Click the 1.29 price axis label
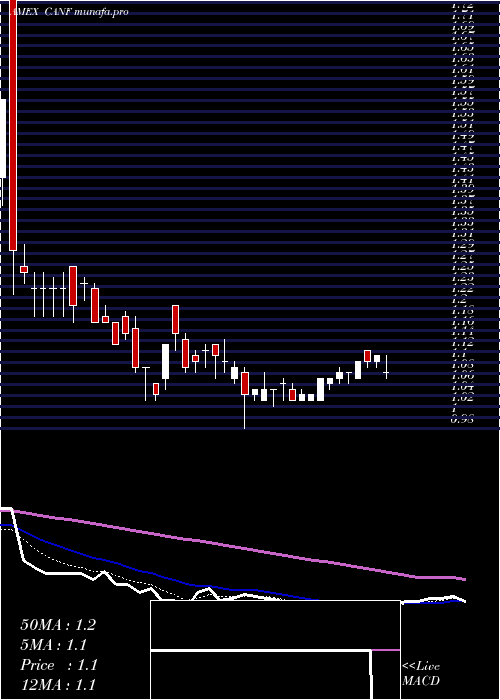This screenshot has height=700, width=500. click(x=464, y=245)
